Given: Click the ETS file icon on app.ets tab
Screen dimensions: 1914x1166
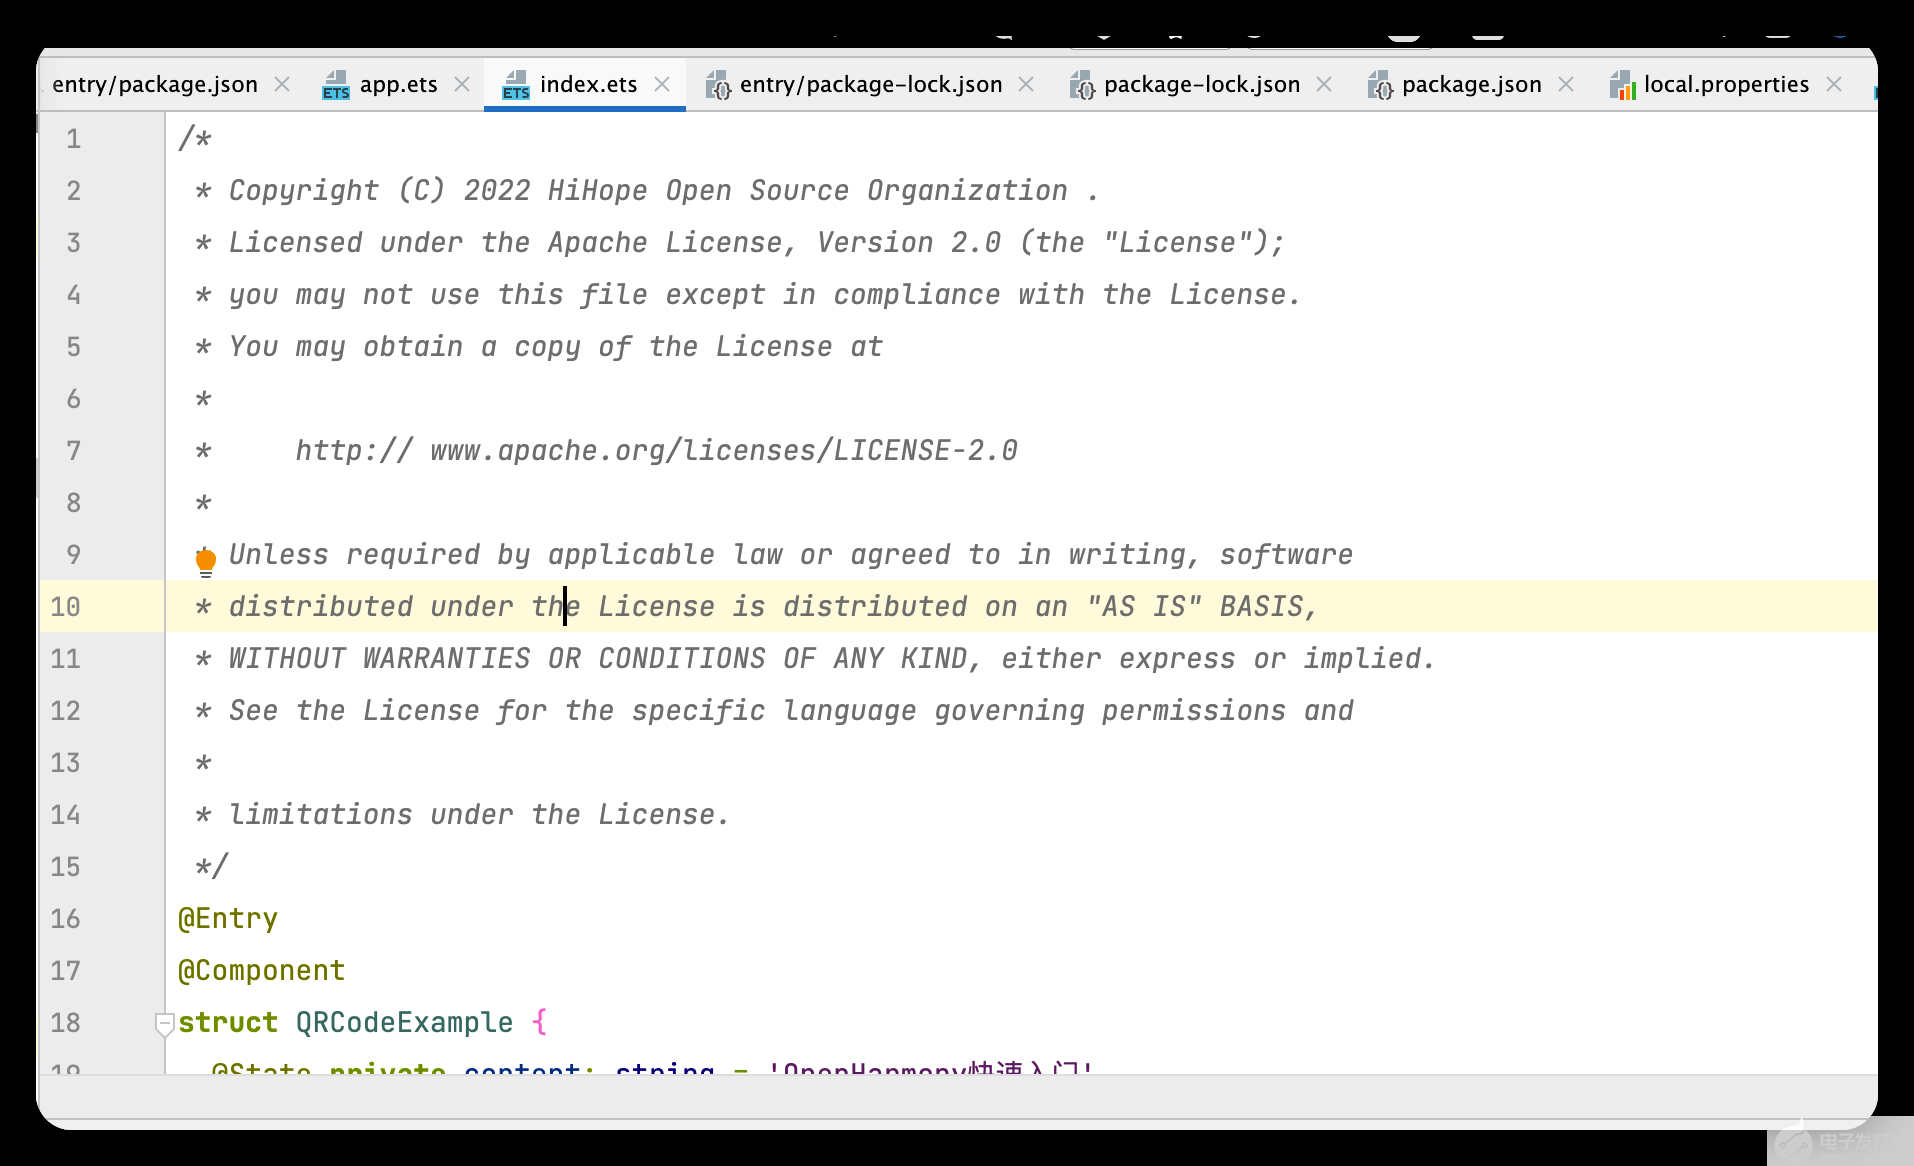Looking at the screenshot, I should click(x=336, y=85).
